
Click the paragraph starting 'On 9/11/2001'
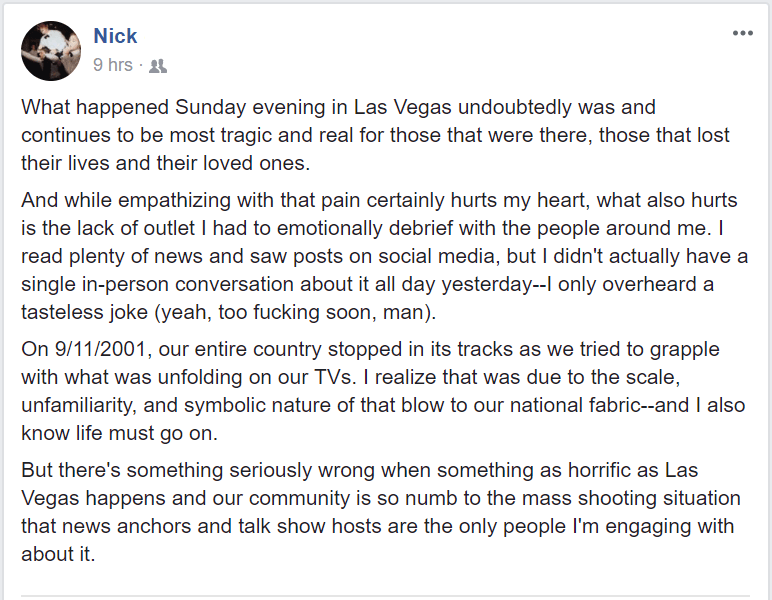[383, 391]
